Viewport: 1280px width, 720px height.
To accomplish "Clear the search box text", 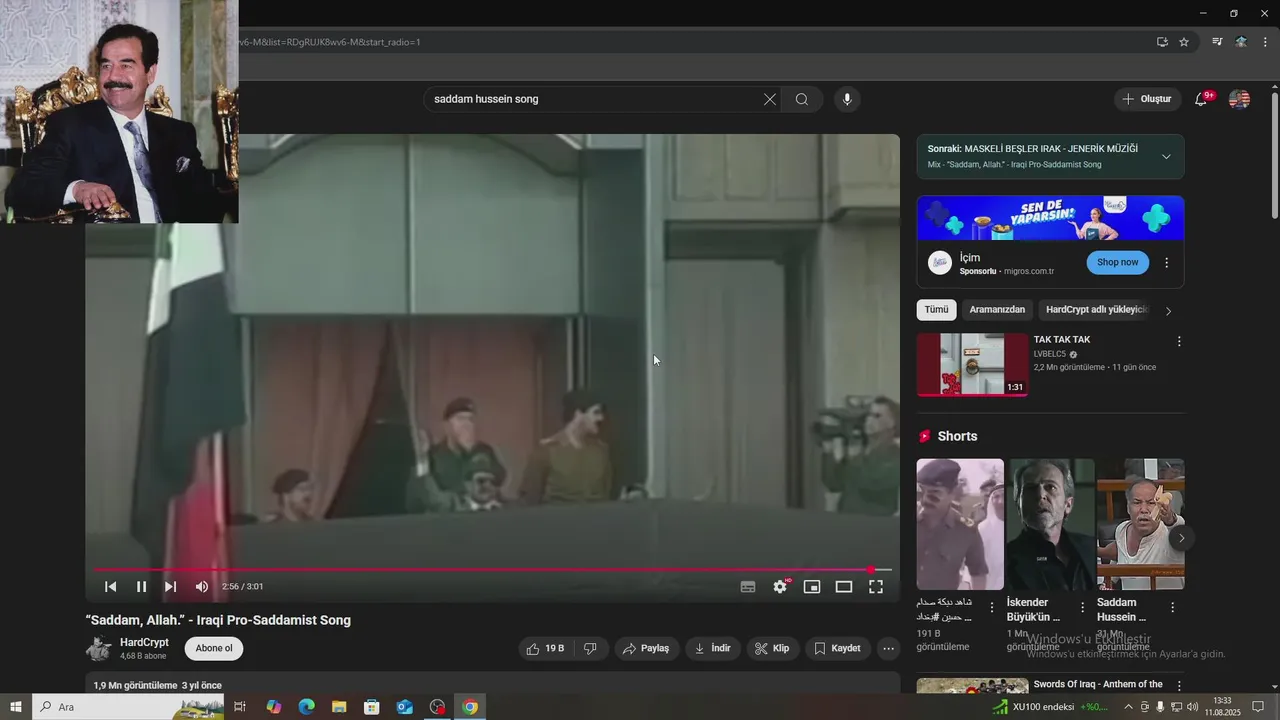I will point(770,99).
